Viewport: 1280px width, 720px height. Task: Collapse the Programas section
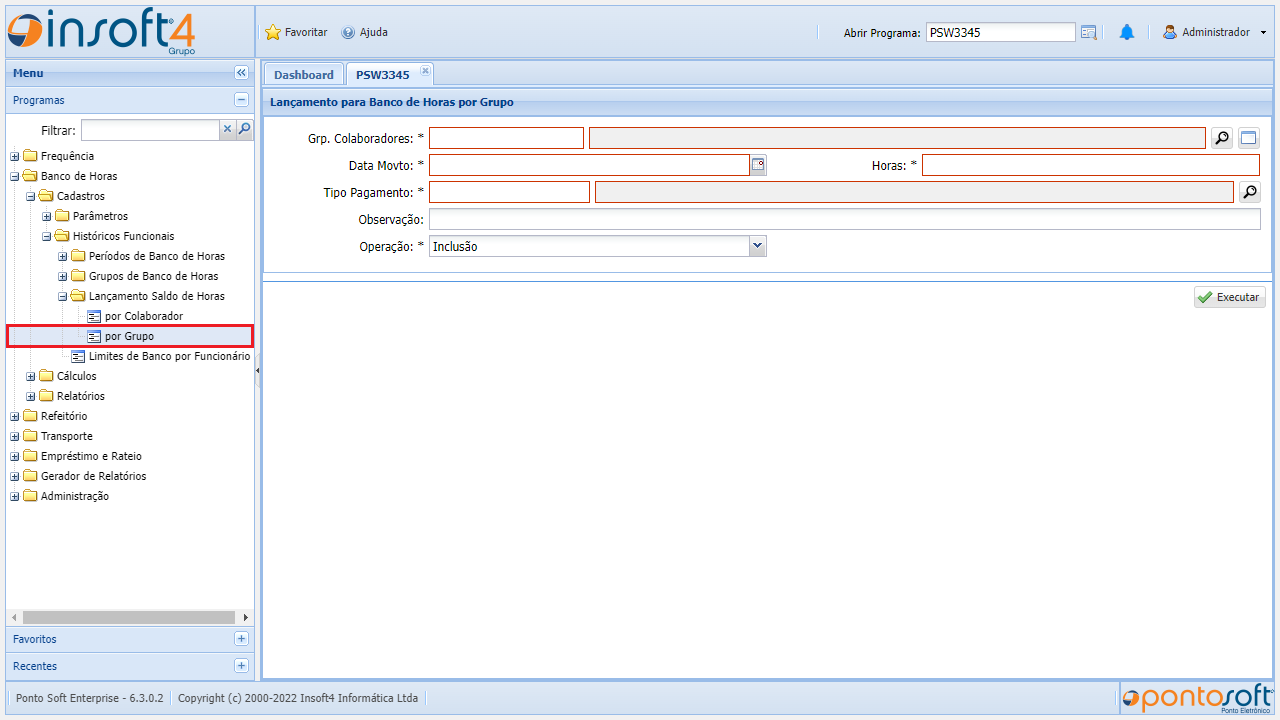point(241,100)
